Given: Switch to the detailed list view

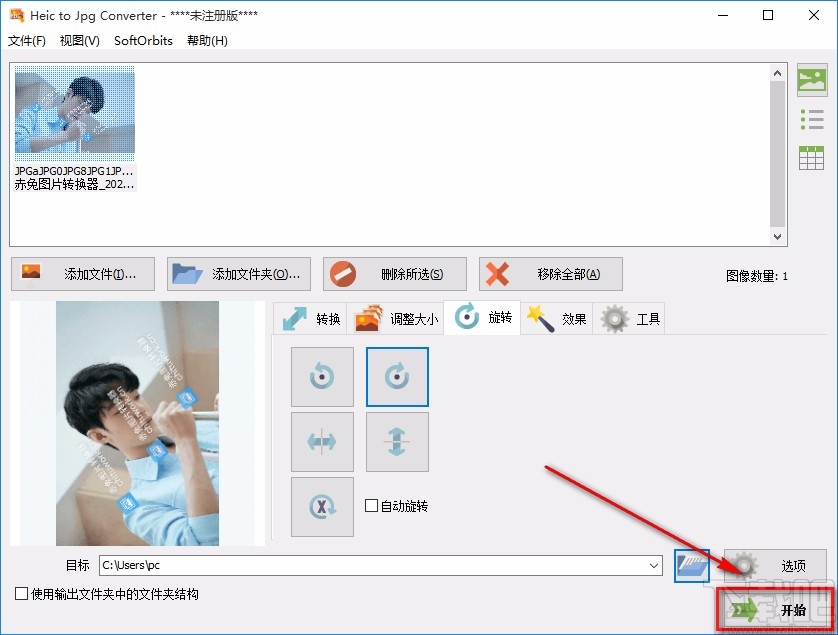Looking at the screenshot, I should 811,119.
